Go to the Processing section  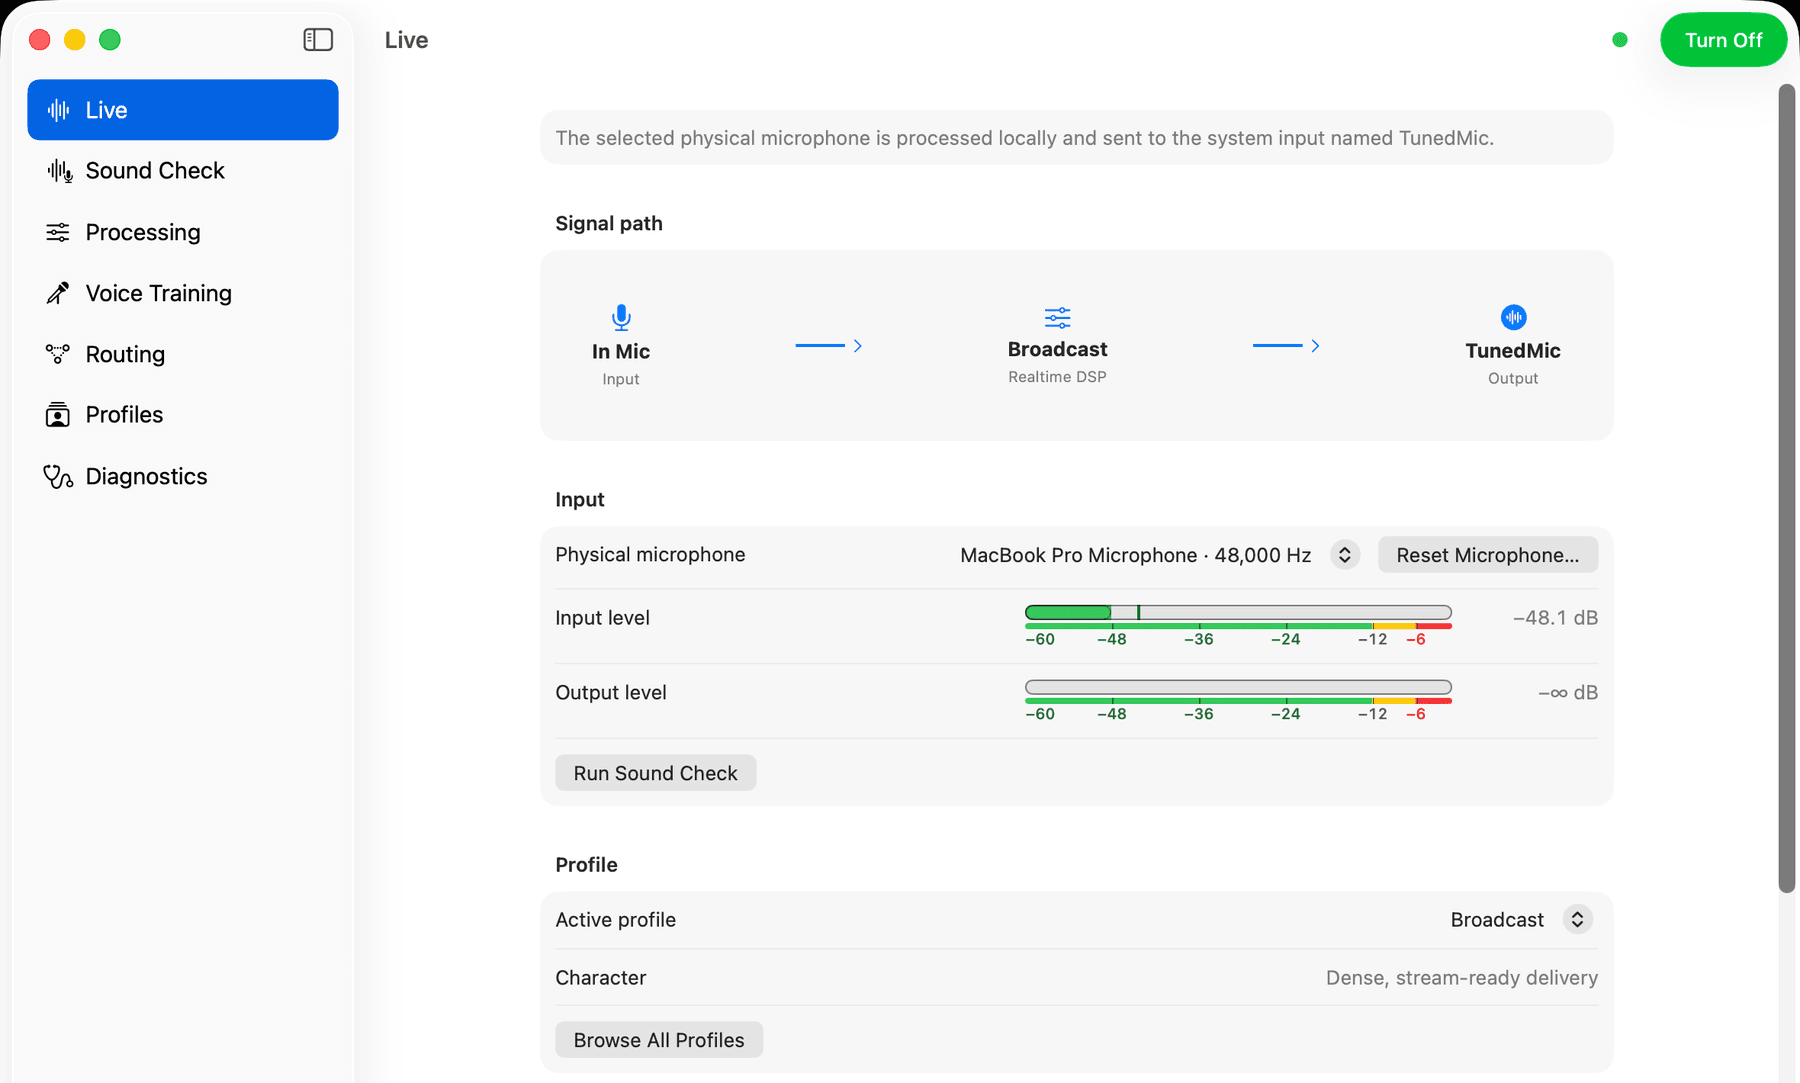click(183, 232)
